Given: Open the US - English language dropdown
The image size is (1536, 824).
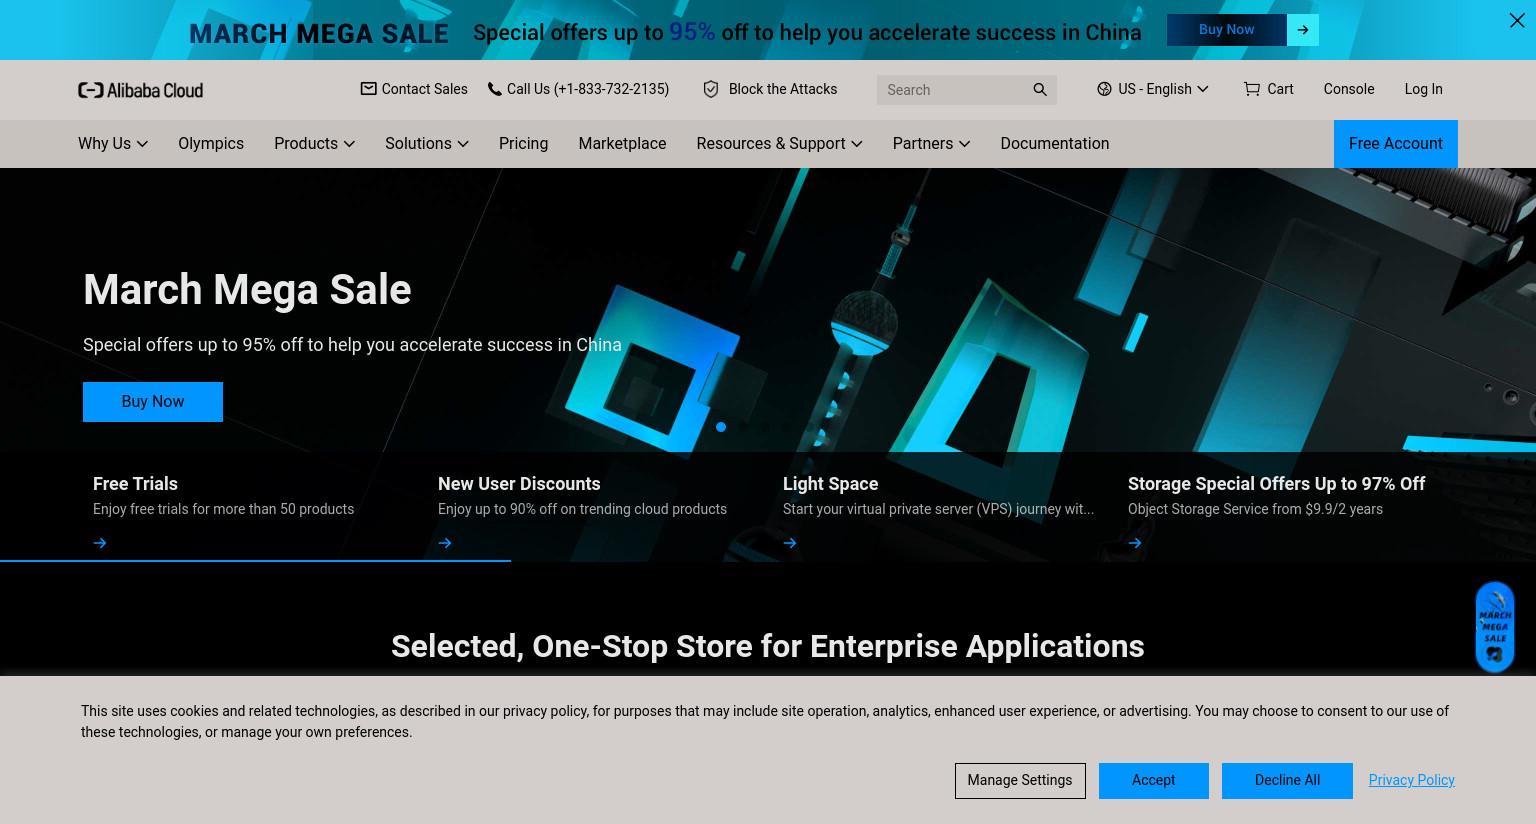Looking at the screenshot, I should (x=1153, y=89).
